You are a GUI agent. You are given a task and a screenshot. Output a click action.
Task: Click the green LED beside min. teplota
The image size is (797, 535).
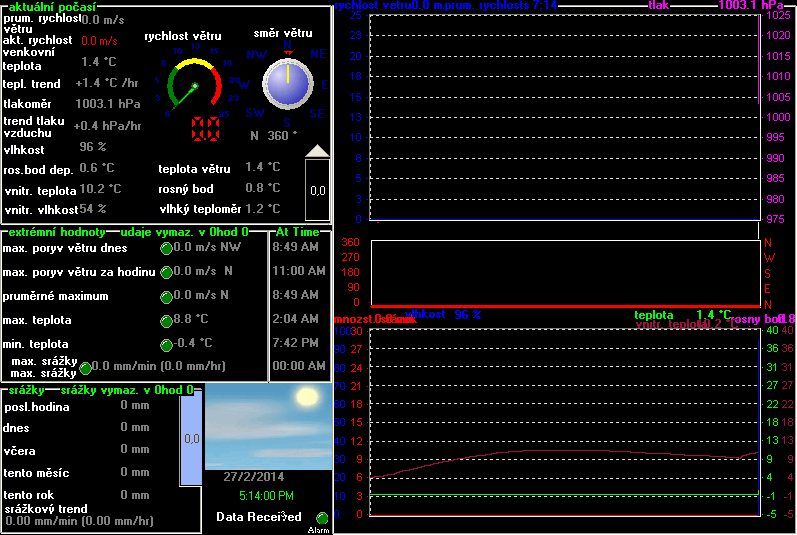pos(166,345)
